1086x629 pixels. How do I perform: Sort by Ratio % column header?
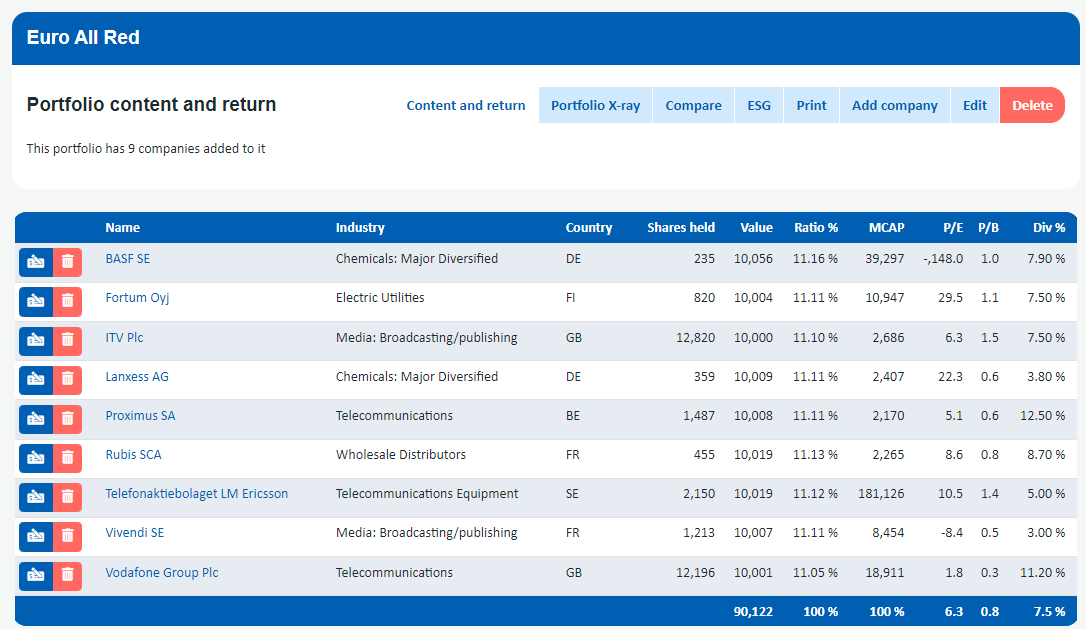[x=816, y=228]
